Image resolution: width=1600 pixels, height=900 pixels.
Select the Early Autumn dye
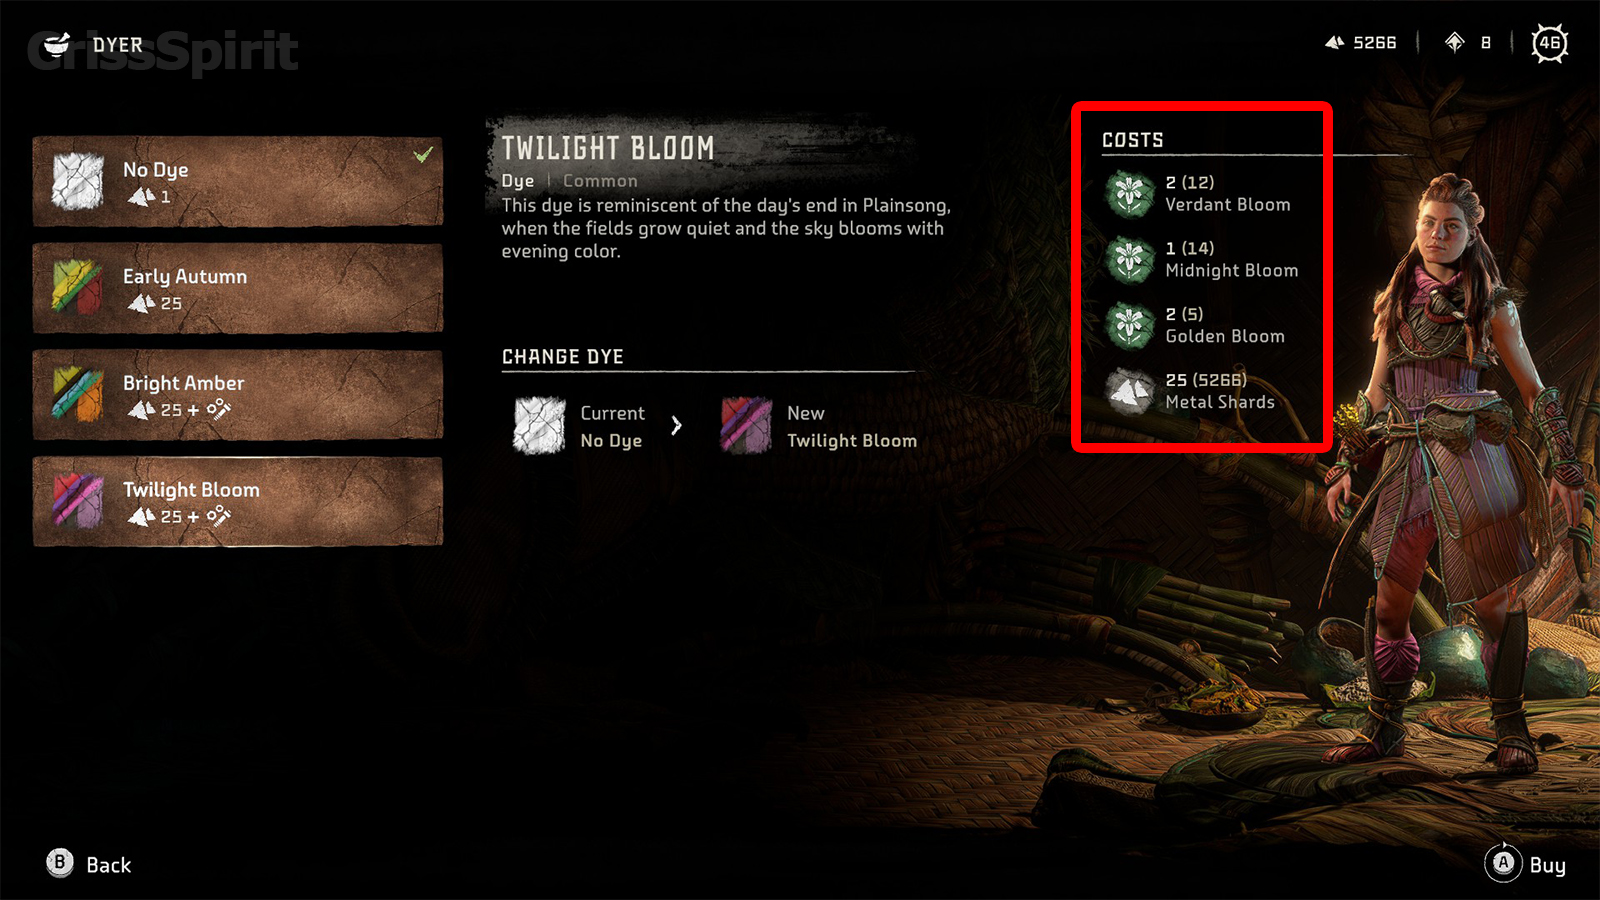238,288
